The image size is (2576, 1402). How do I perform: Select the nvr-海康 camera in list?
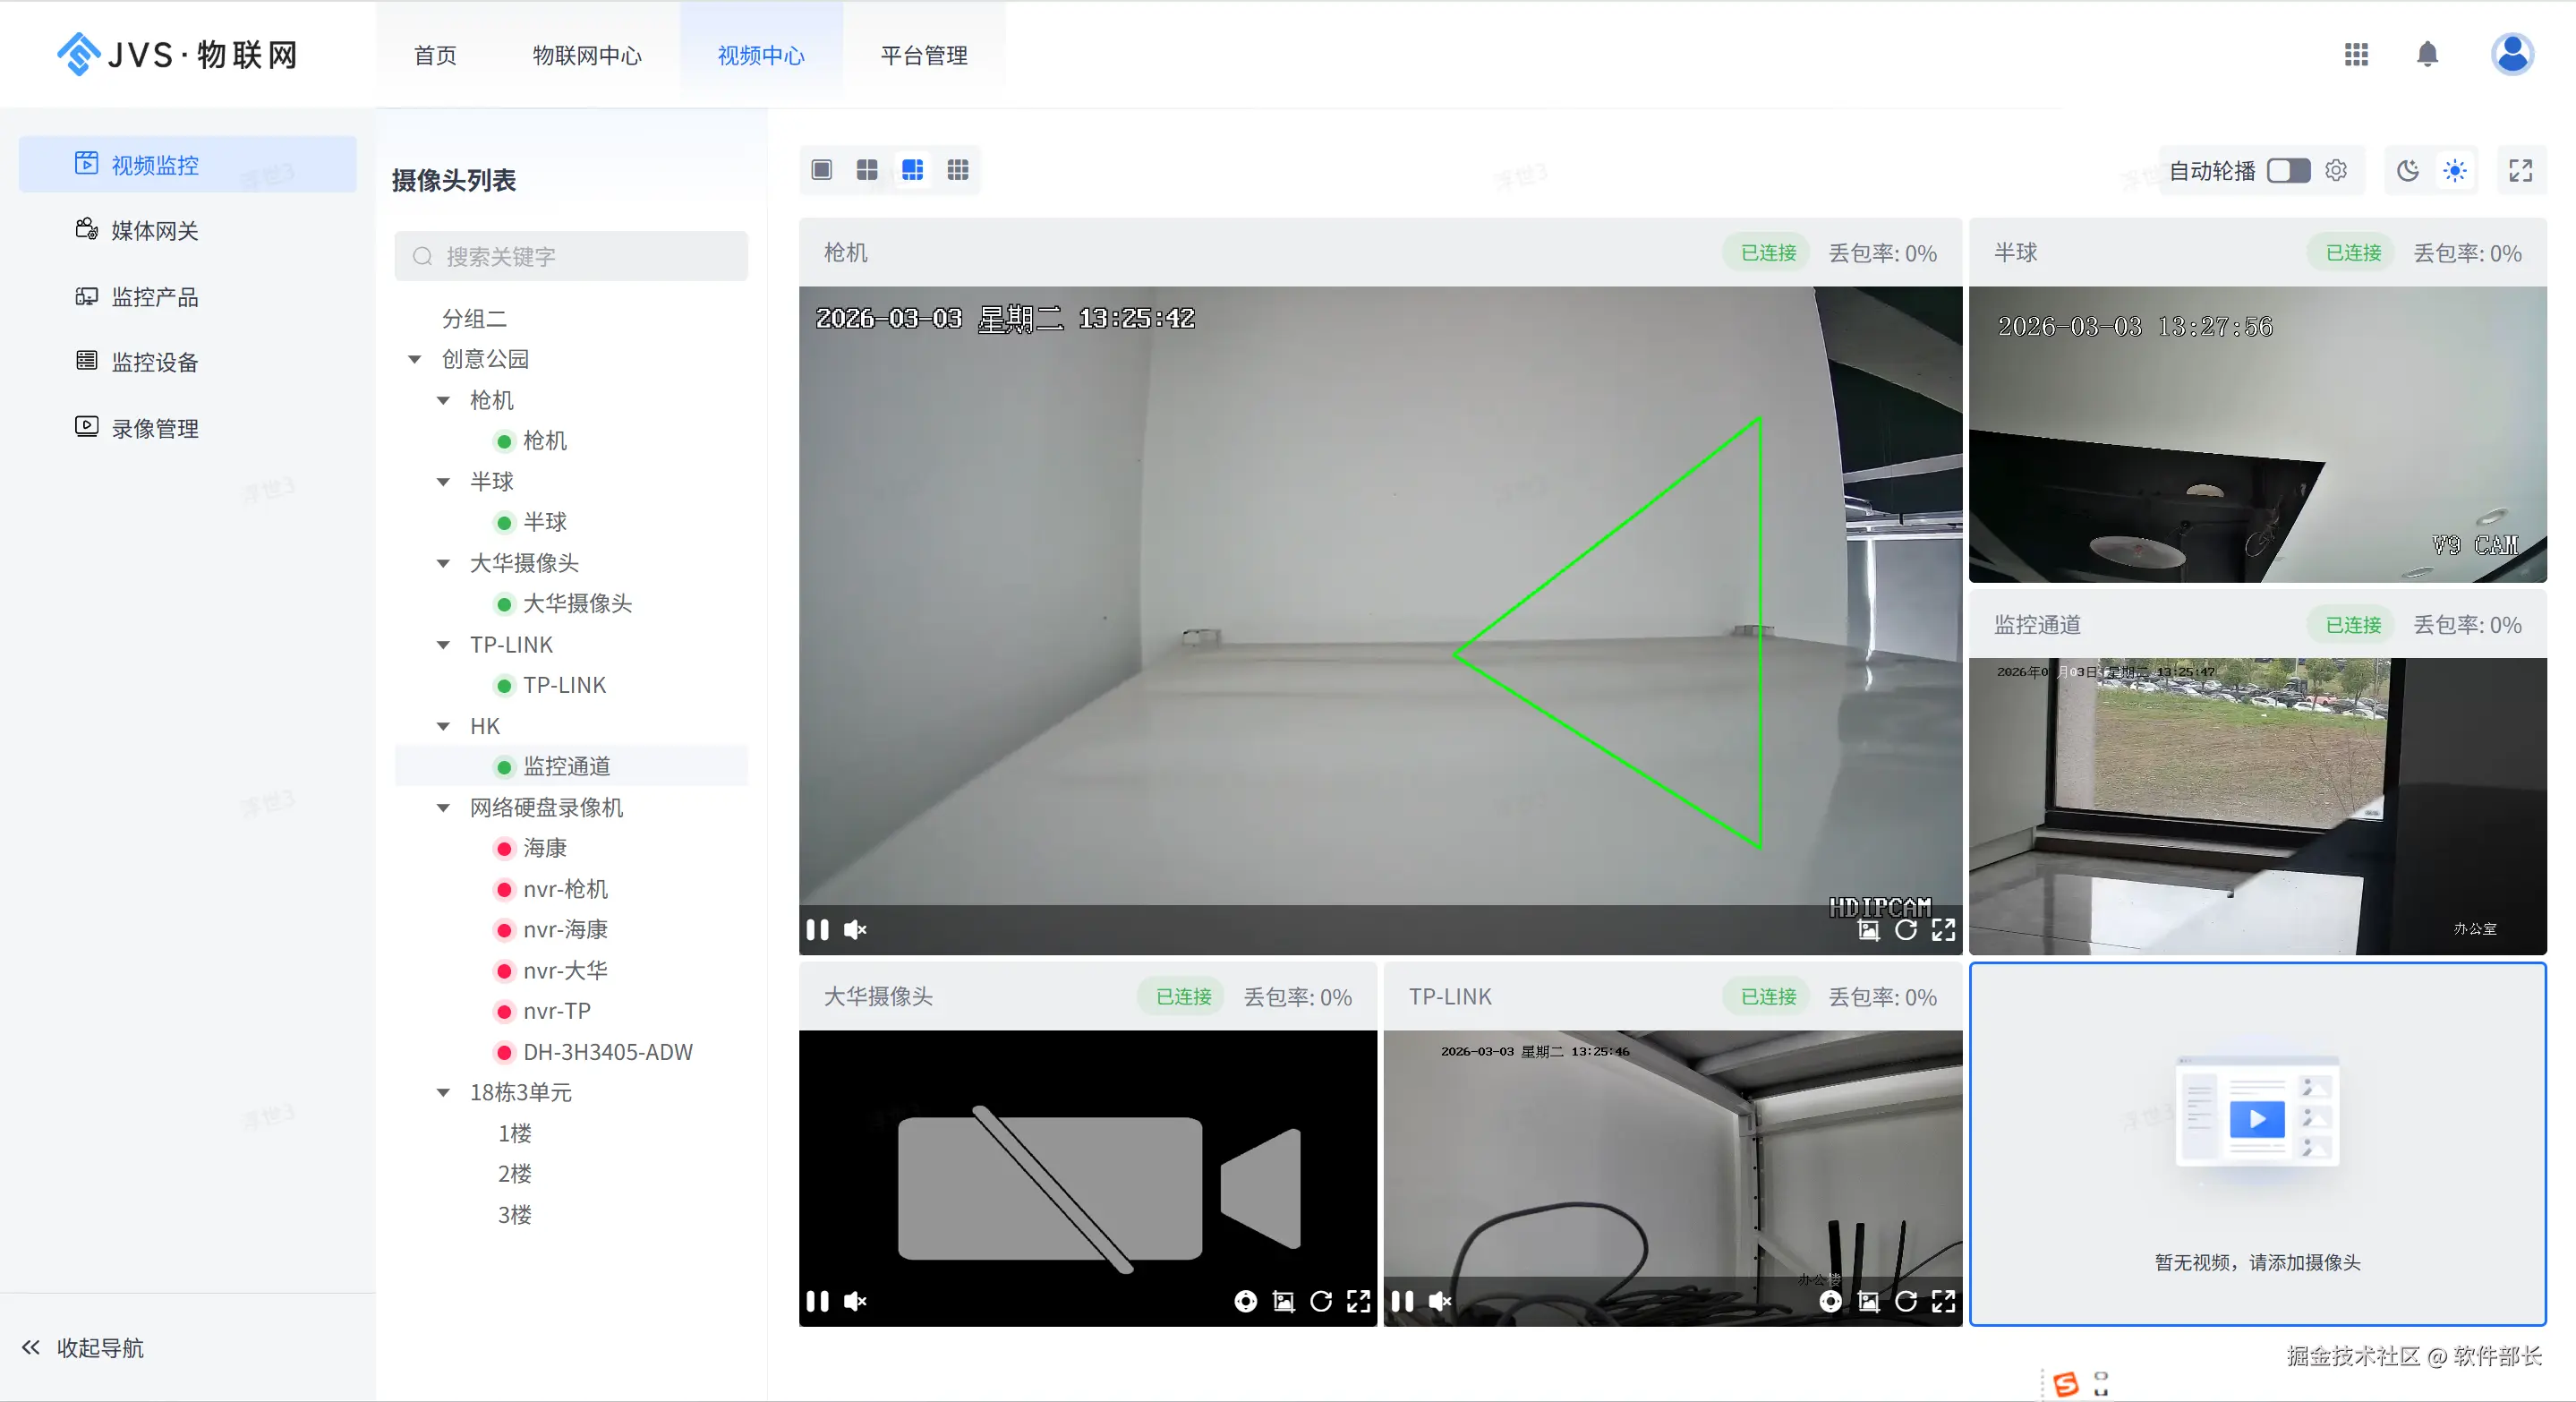[x=565, y=929]
